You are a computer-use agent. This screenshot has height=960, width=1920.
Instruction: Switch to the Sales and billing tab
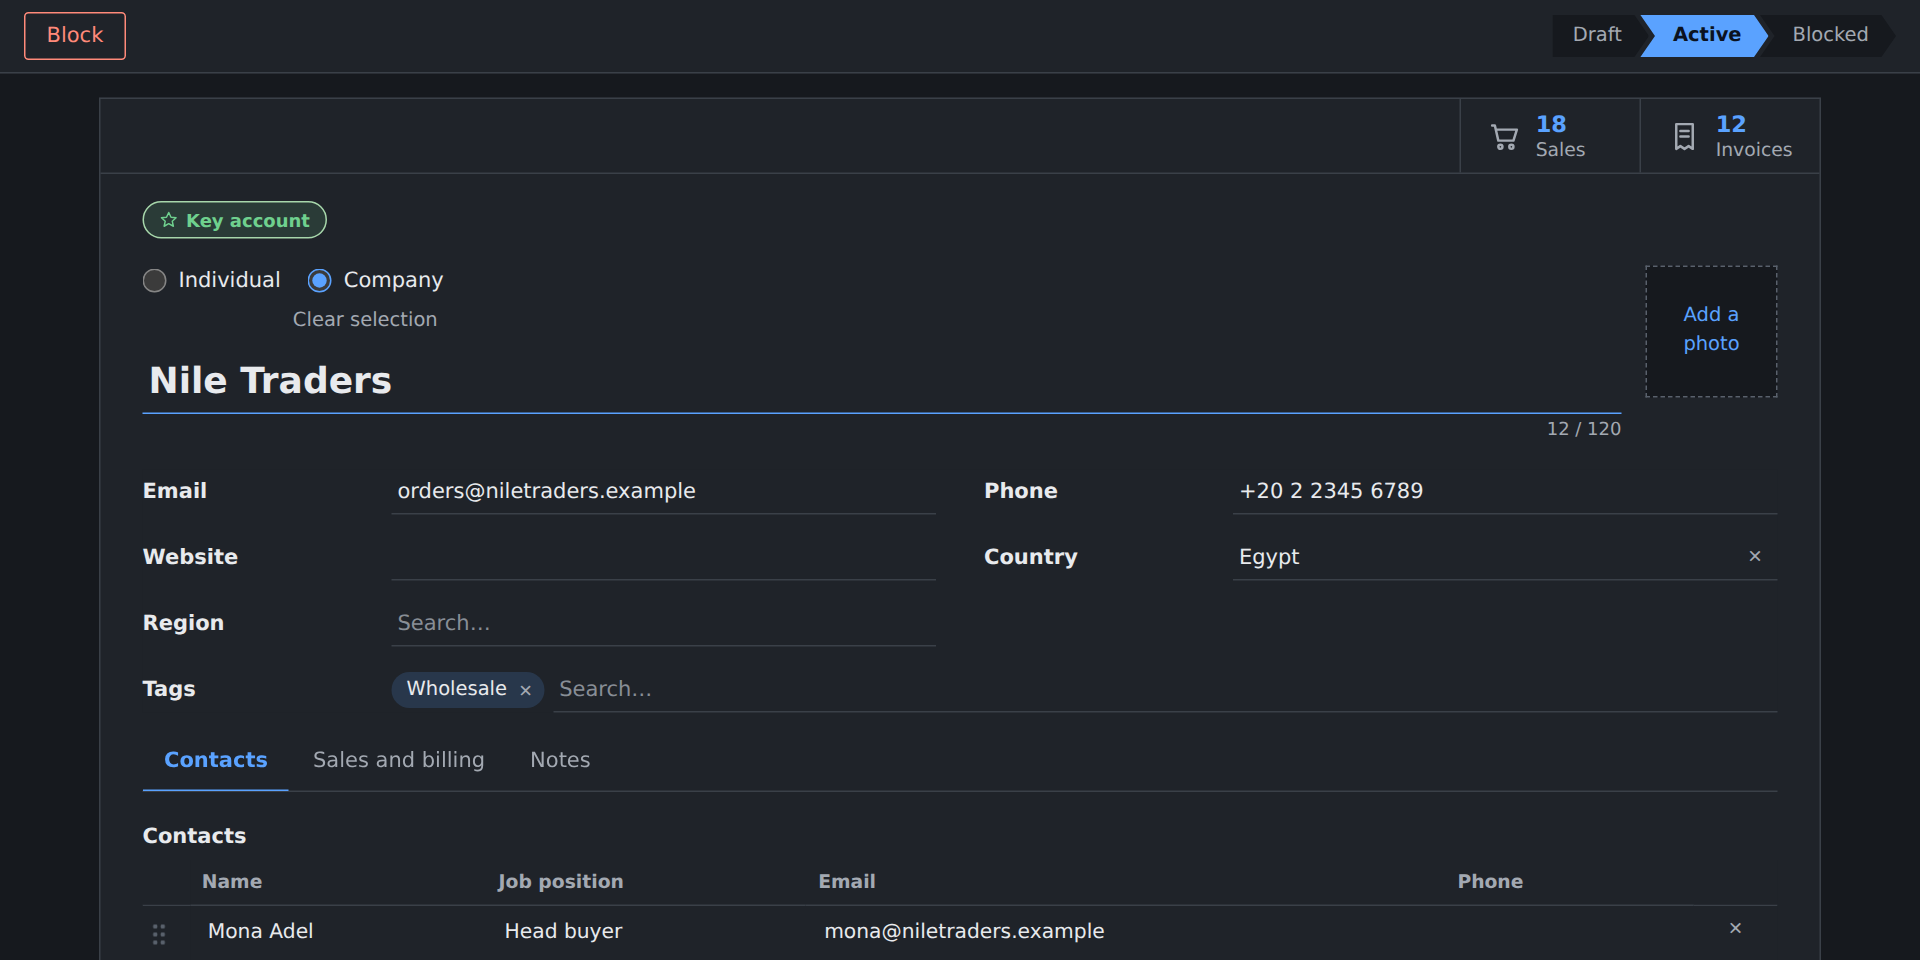tap(399, 760)
